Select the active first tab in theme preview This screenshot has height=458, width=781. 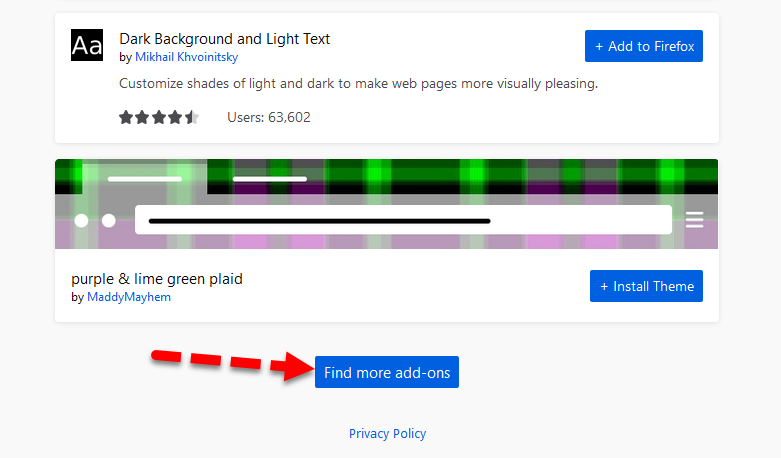pos(144,179)
